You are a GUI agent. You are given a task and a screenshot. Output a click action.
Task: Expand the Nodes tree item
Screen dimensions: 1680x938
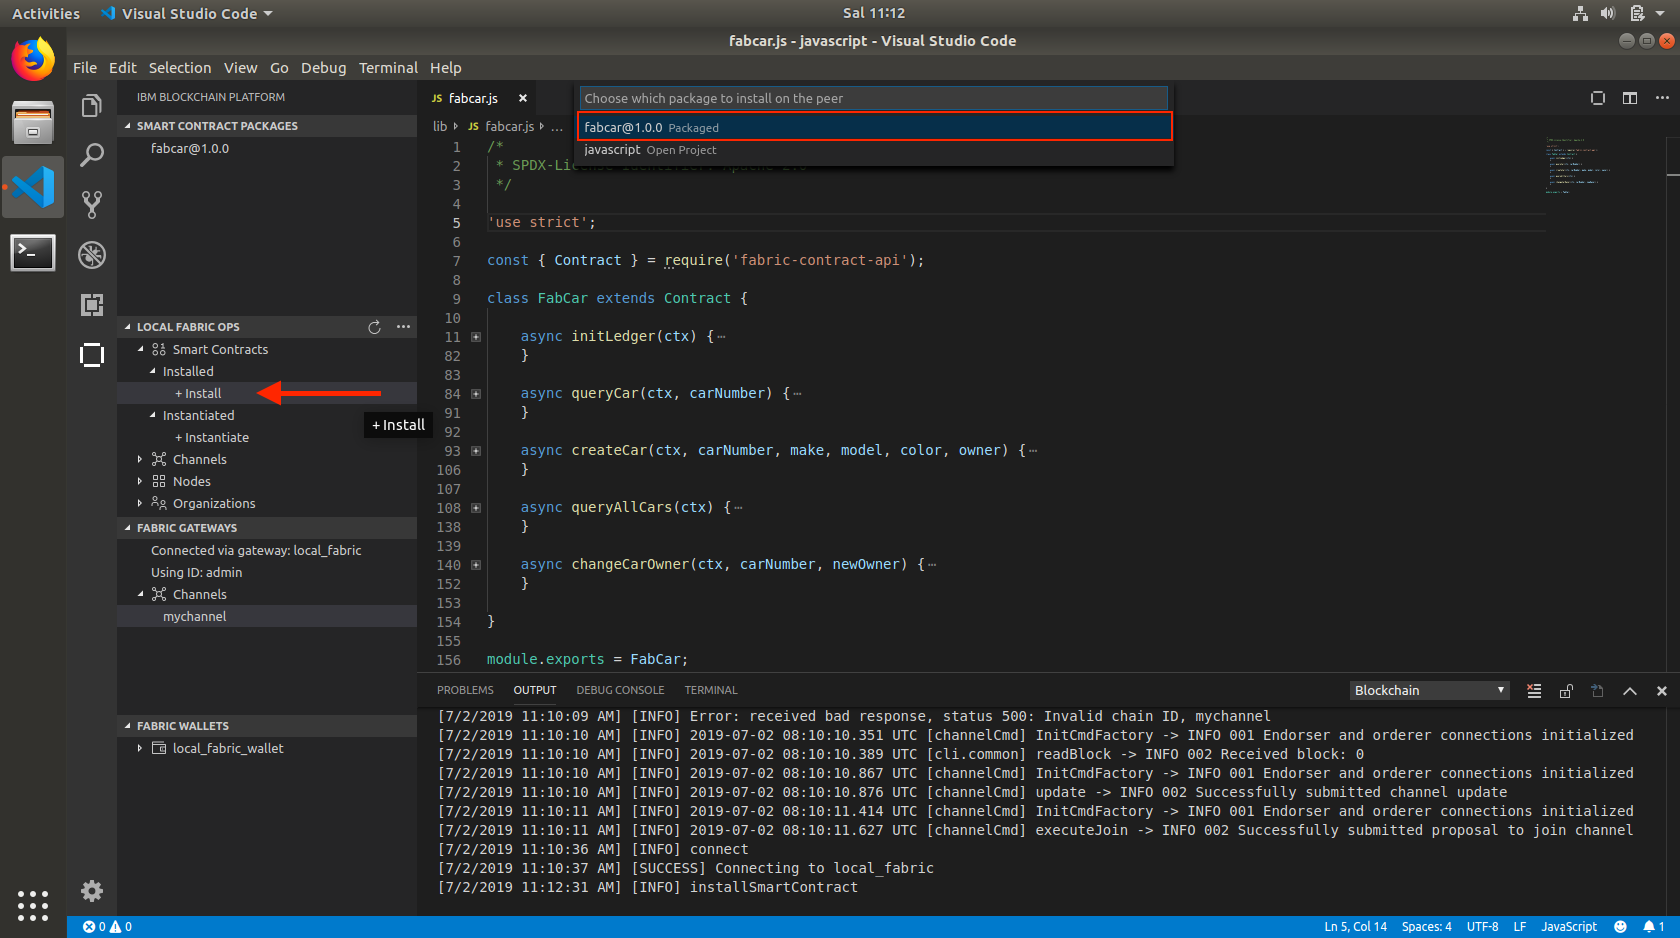pyautogui.click(x=140, y=481)
